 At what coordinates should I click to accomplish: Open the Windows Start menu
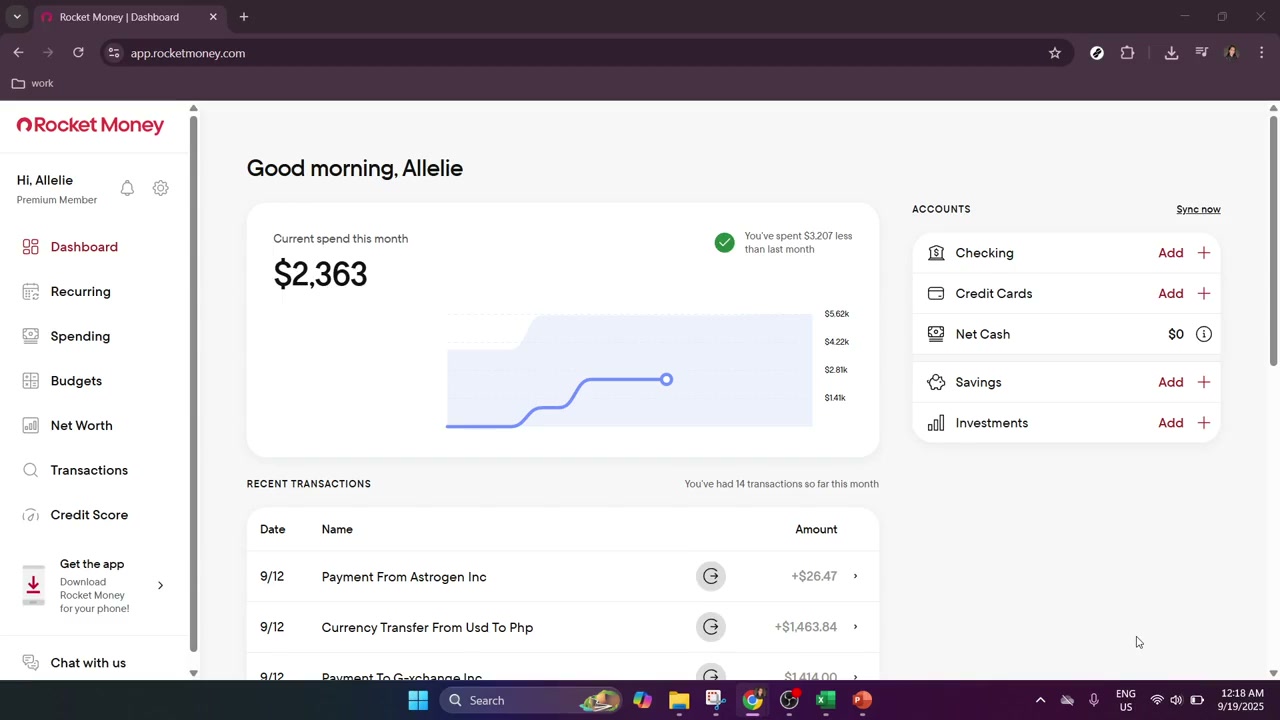(x=418, y=700)
